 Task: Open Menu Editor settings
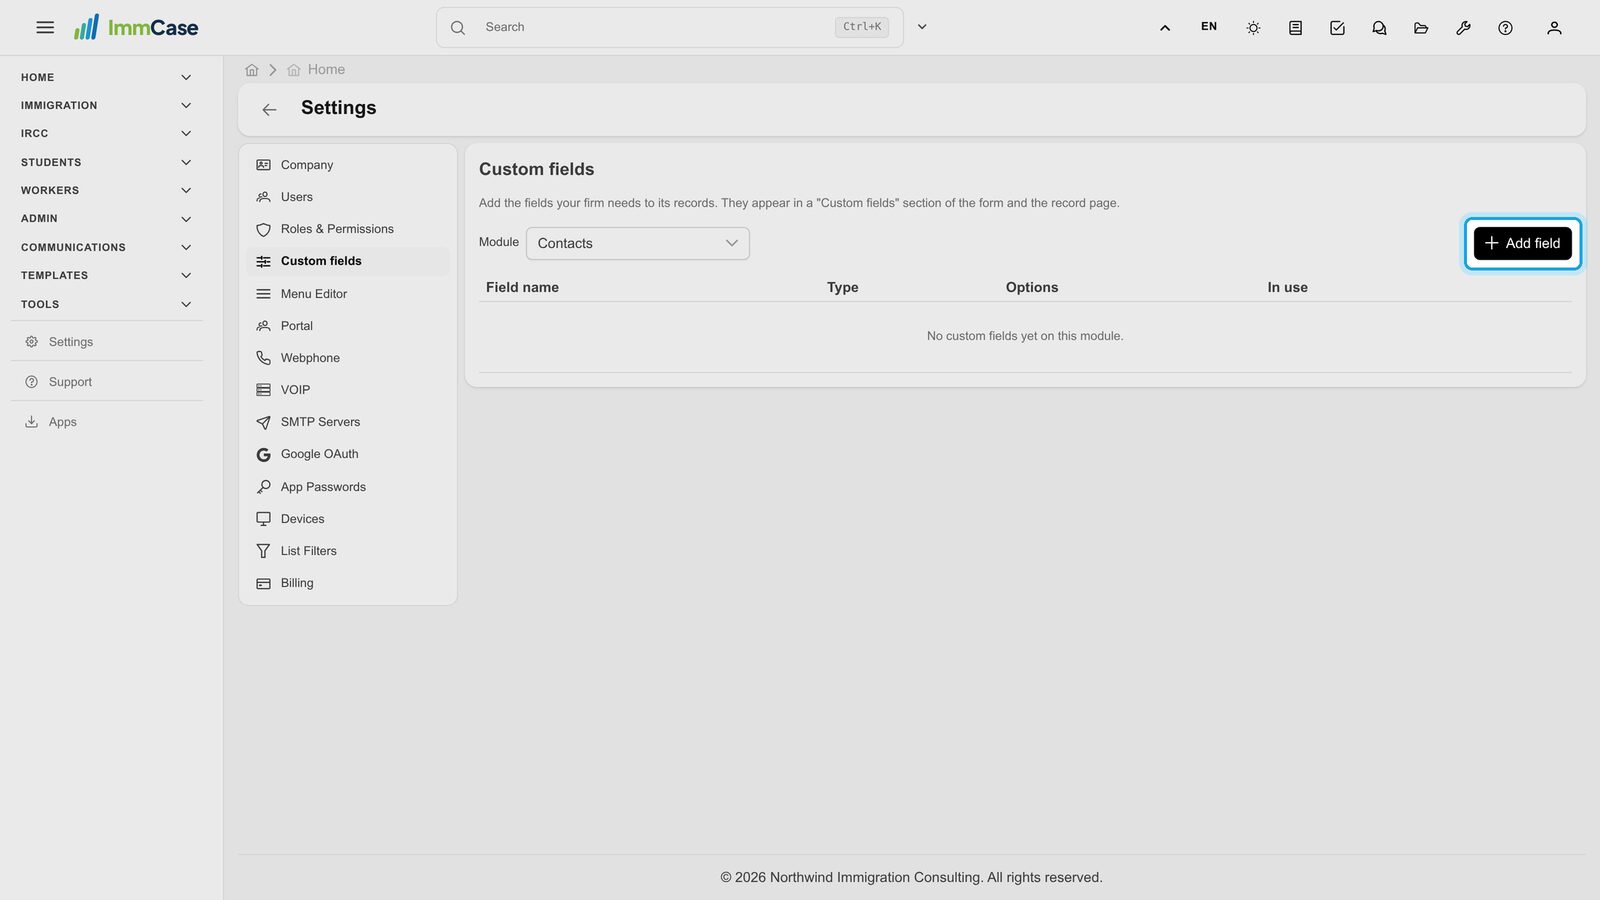click(348, 294)
